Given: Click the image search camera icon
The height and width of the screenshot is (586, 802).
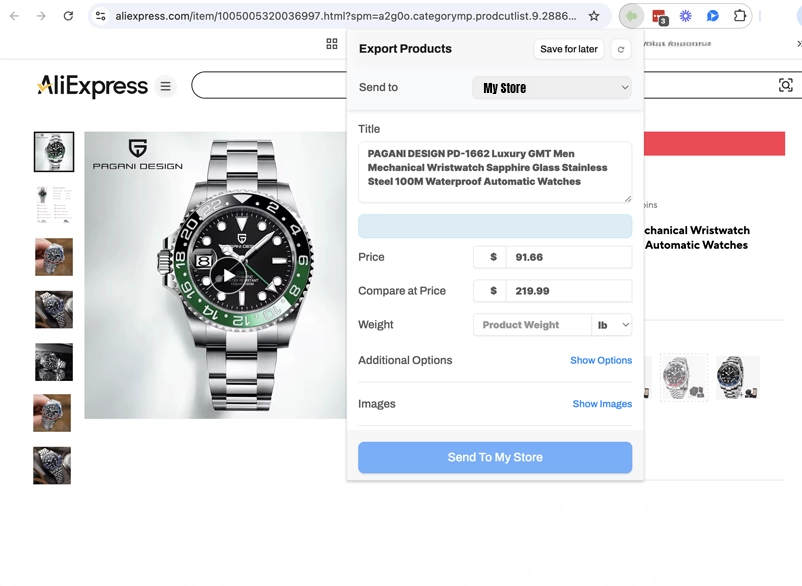Looking at the screenshot, I should coord(786,86).
